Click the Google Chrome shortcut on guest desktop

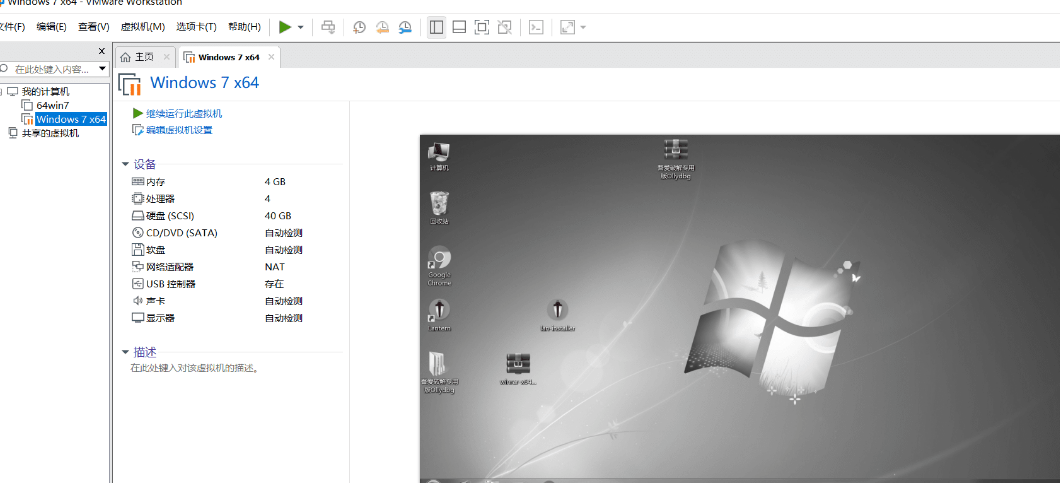[x=439, y=265]
